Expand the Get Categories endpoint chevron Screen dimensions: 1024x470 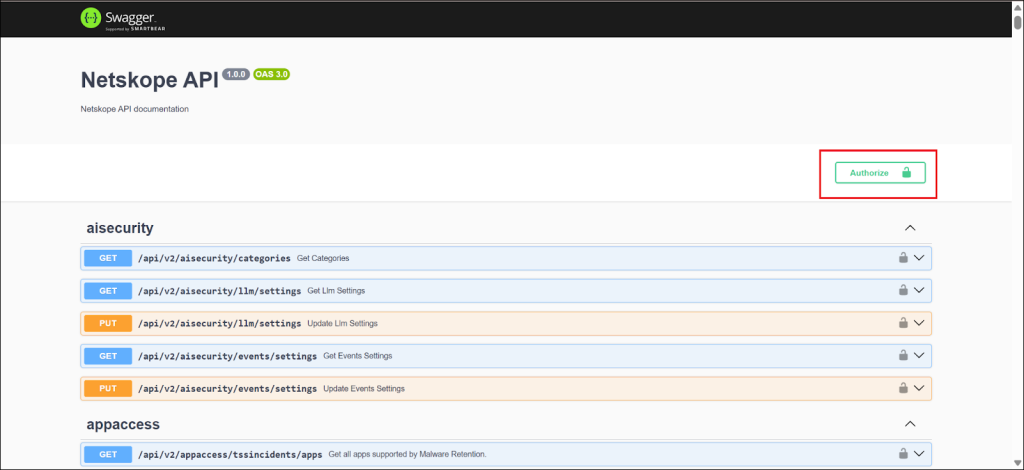[919, 258]
